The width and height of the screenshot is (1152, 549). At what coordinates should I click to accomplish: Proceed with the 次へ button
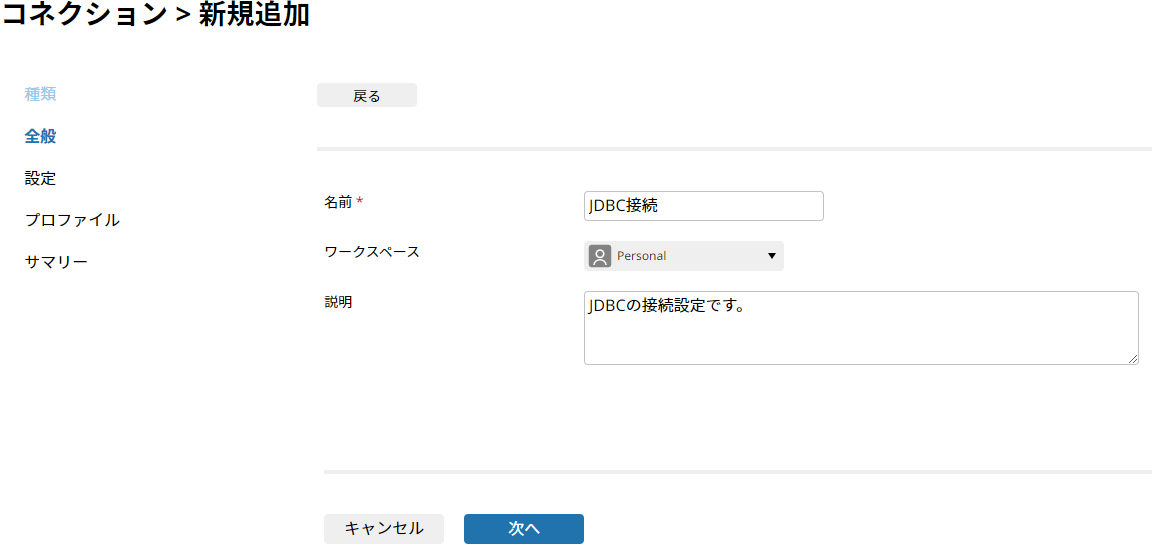(x=524, y=528)
